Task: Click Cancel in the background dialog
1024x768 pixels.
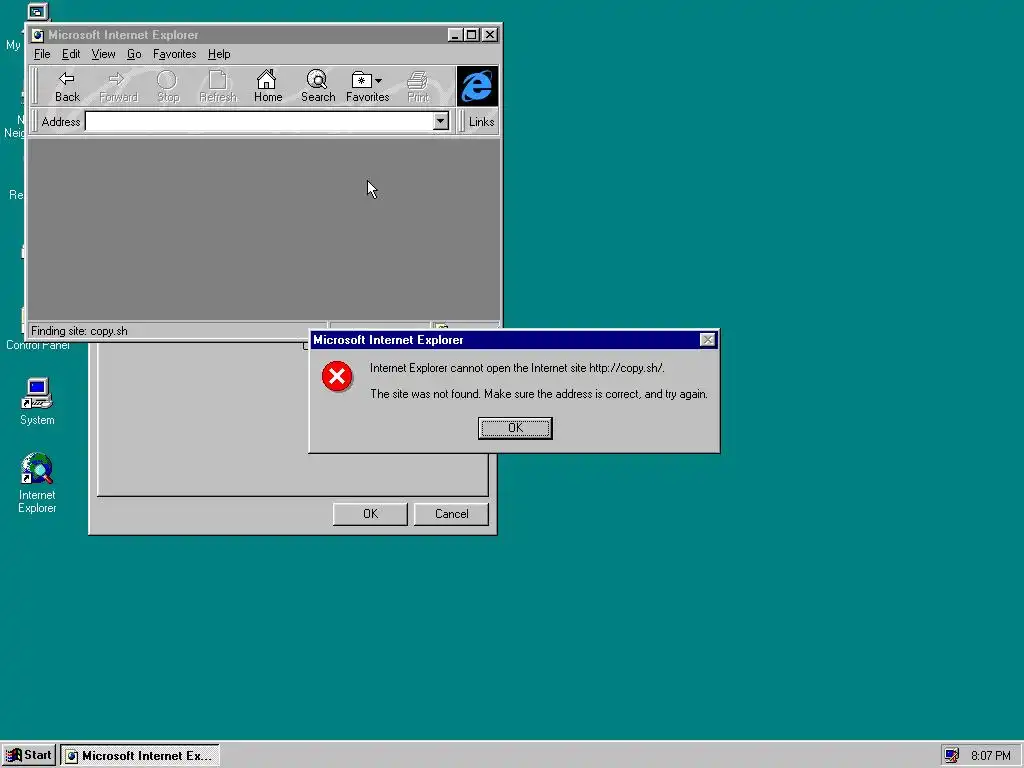Action: [x=451, y=514]
